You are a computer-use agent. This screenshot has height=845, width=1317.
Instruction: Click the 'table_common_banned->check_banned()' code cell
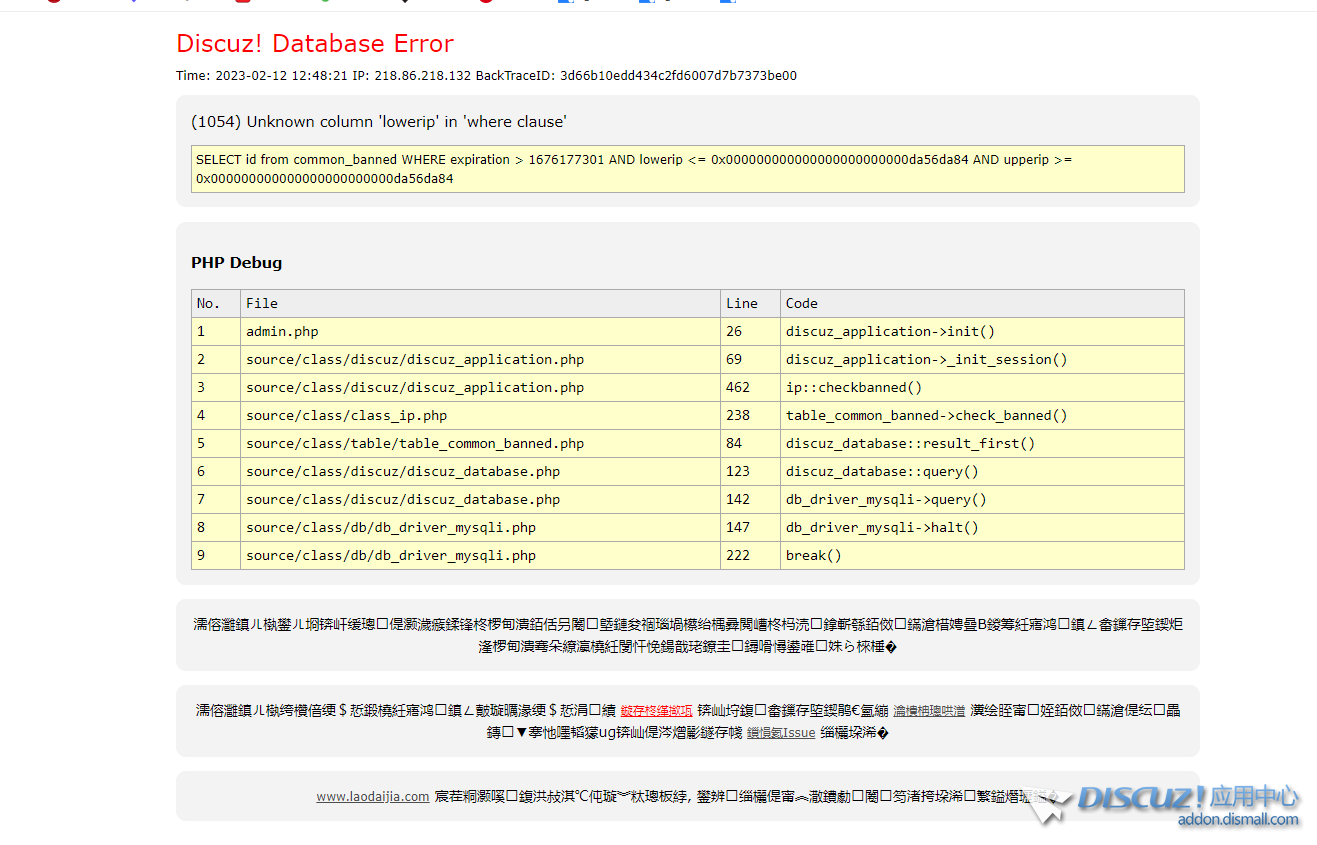coord(982,415)
